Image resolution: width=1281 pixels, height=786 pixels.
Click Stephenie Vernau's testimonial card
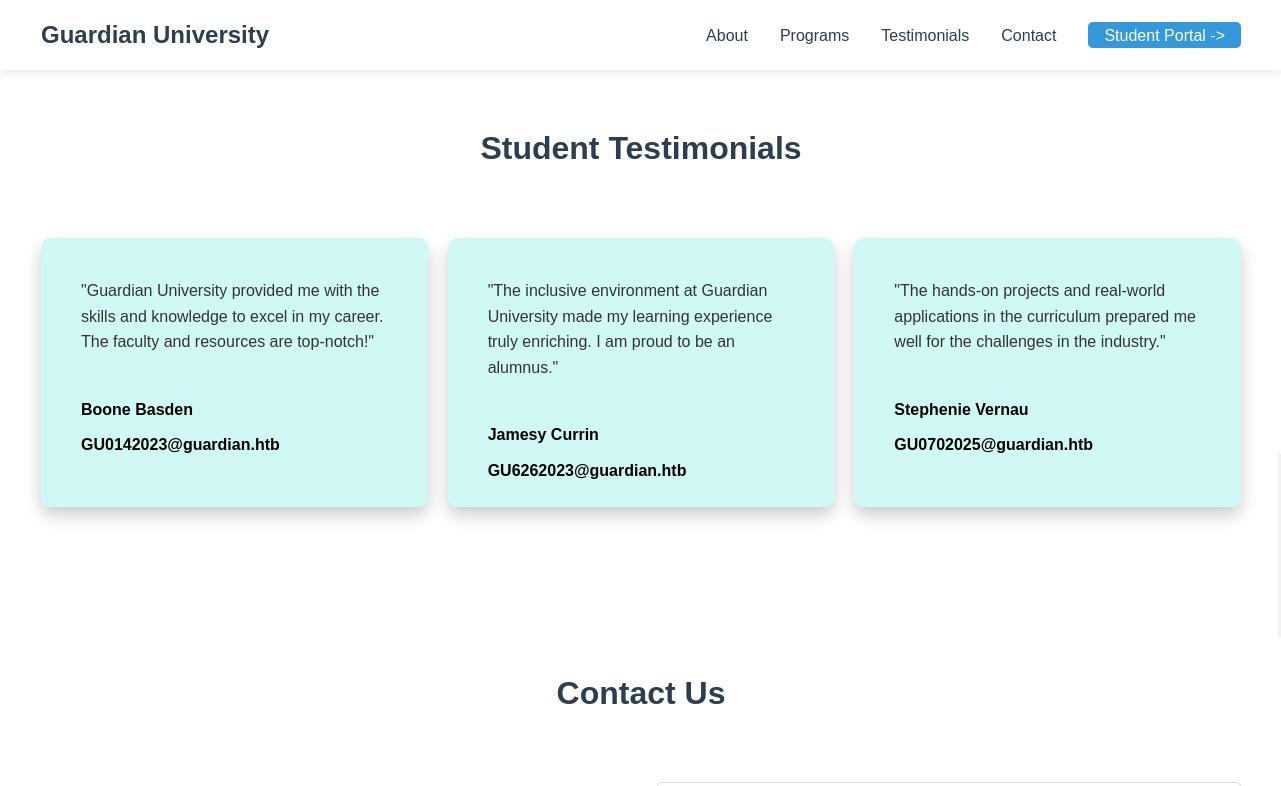1047,372
